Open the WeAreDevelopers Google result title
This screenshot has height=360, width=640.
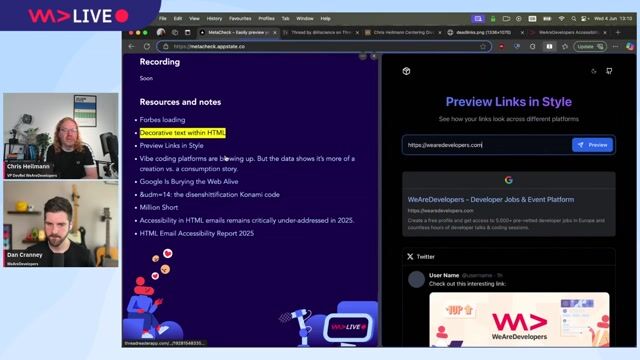click(x=491, y=200)
